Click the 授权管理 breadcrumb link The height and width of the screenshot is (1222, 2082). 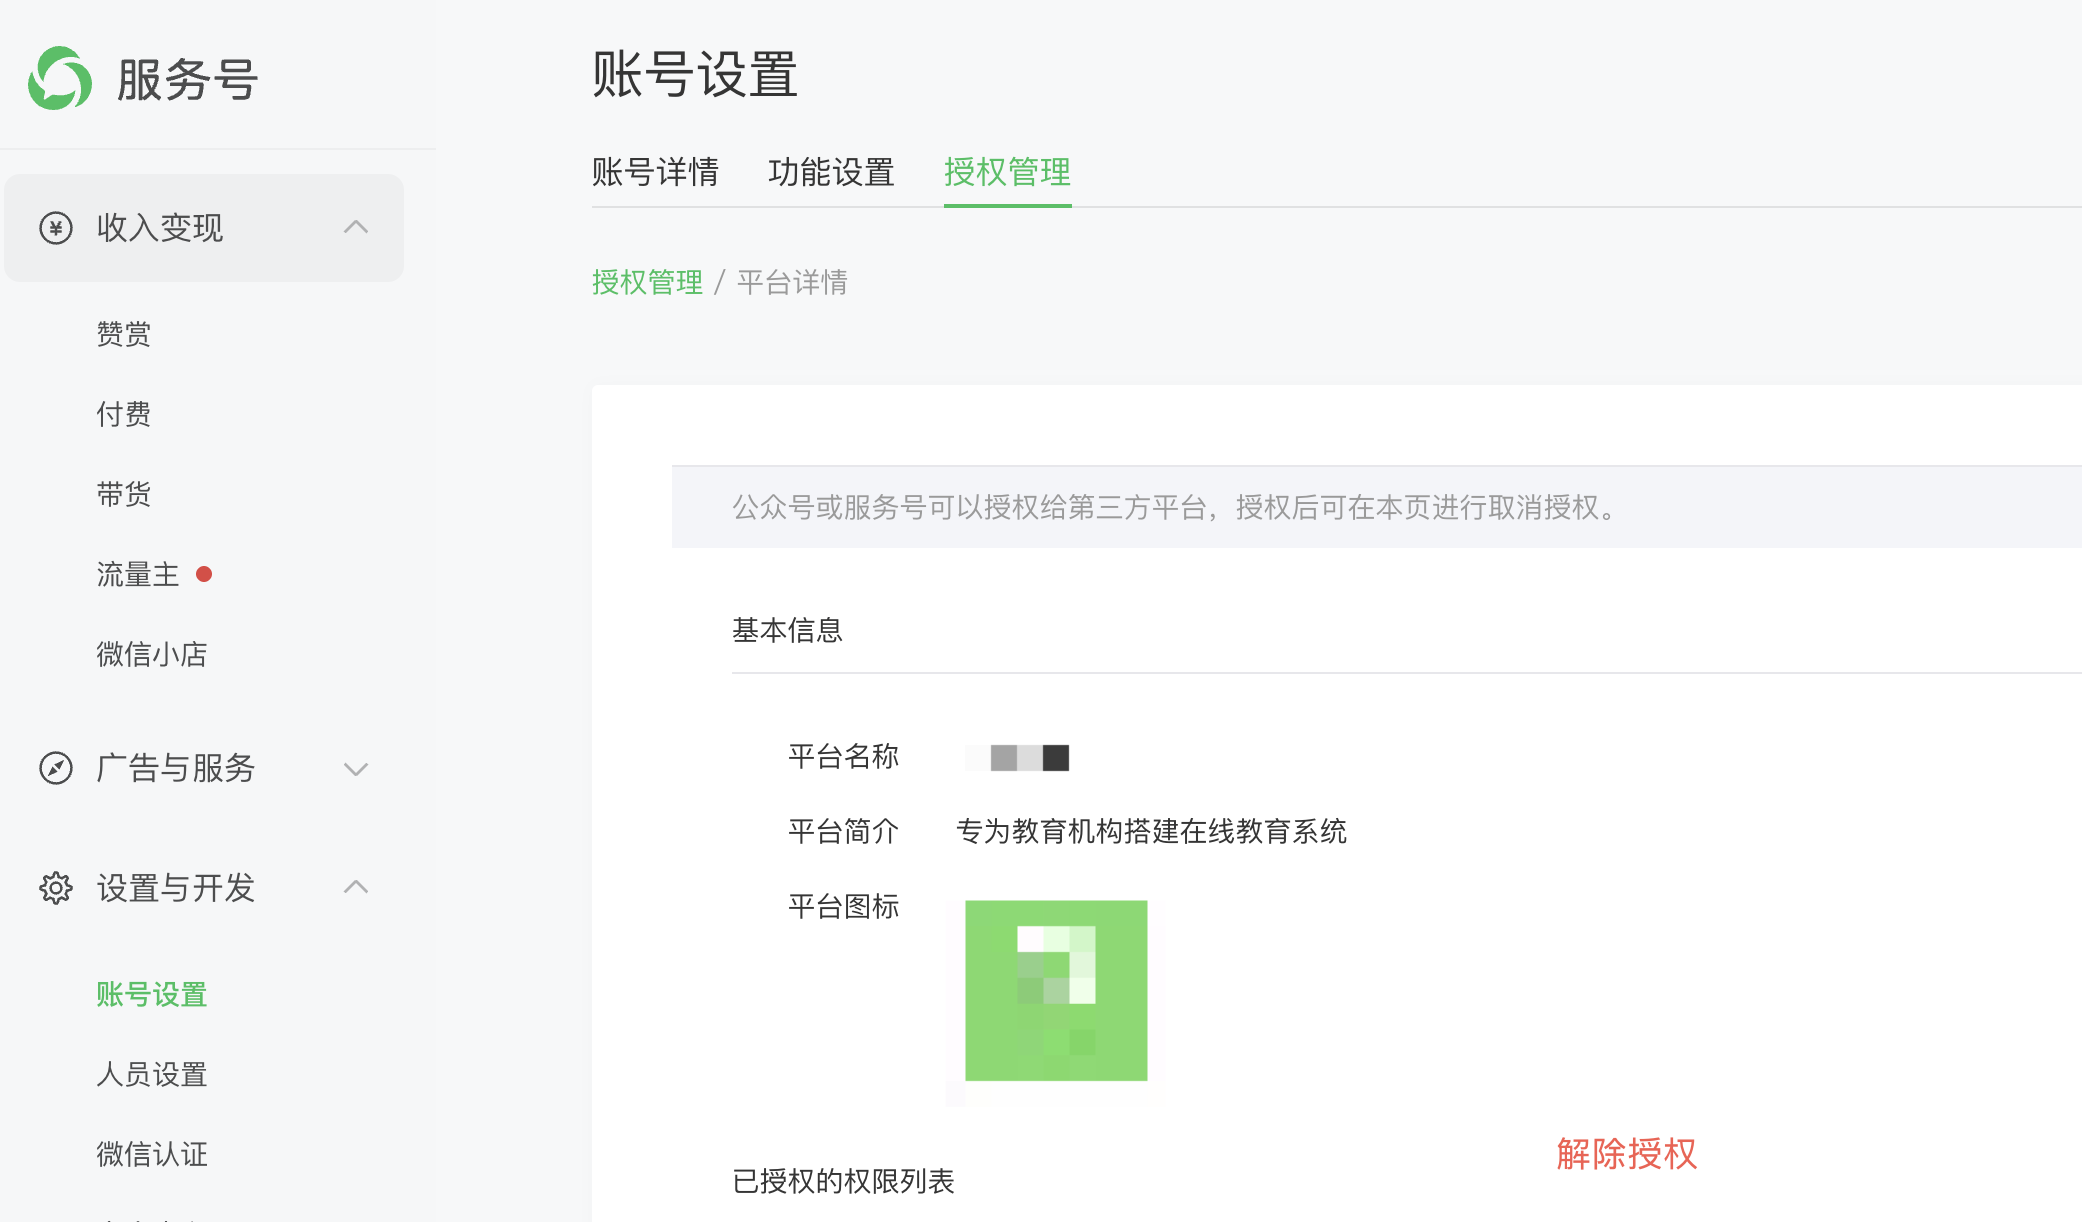[x=647, y=282]
